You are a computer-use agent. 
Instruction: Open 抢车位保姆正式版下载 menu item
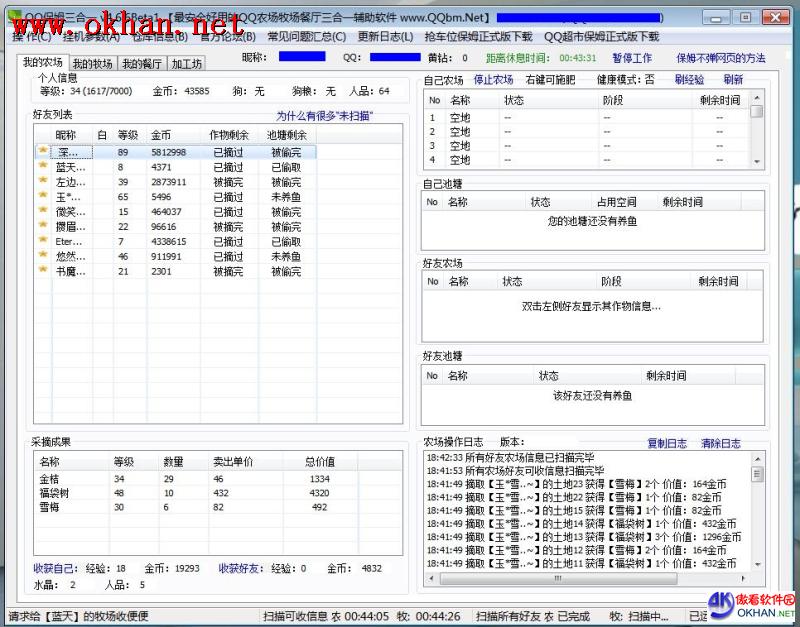click(478, 37)
